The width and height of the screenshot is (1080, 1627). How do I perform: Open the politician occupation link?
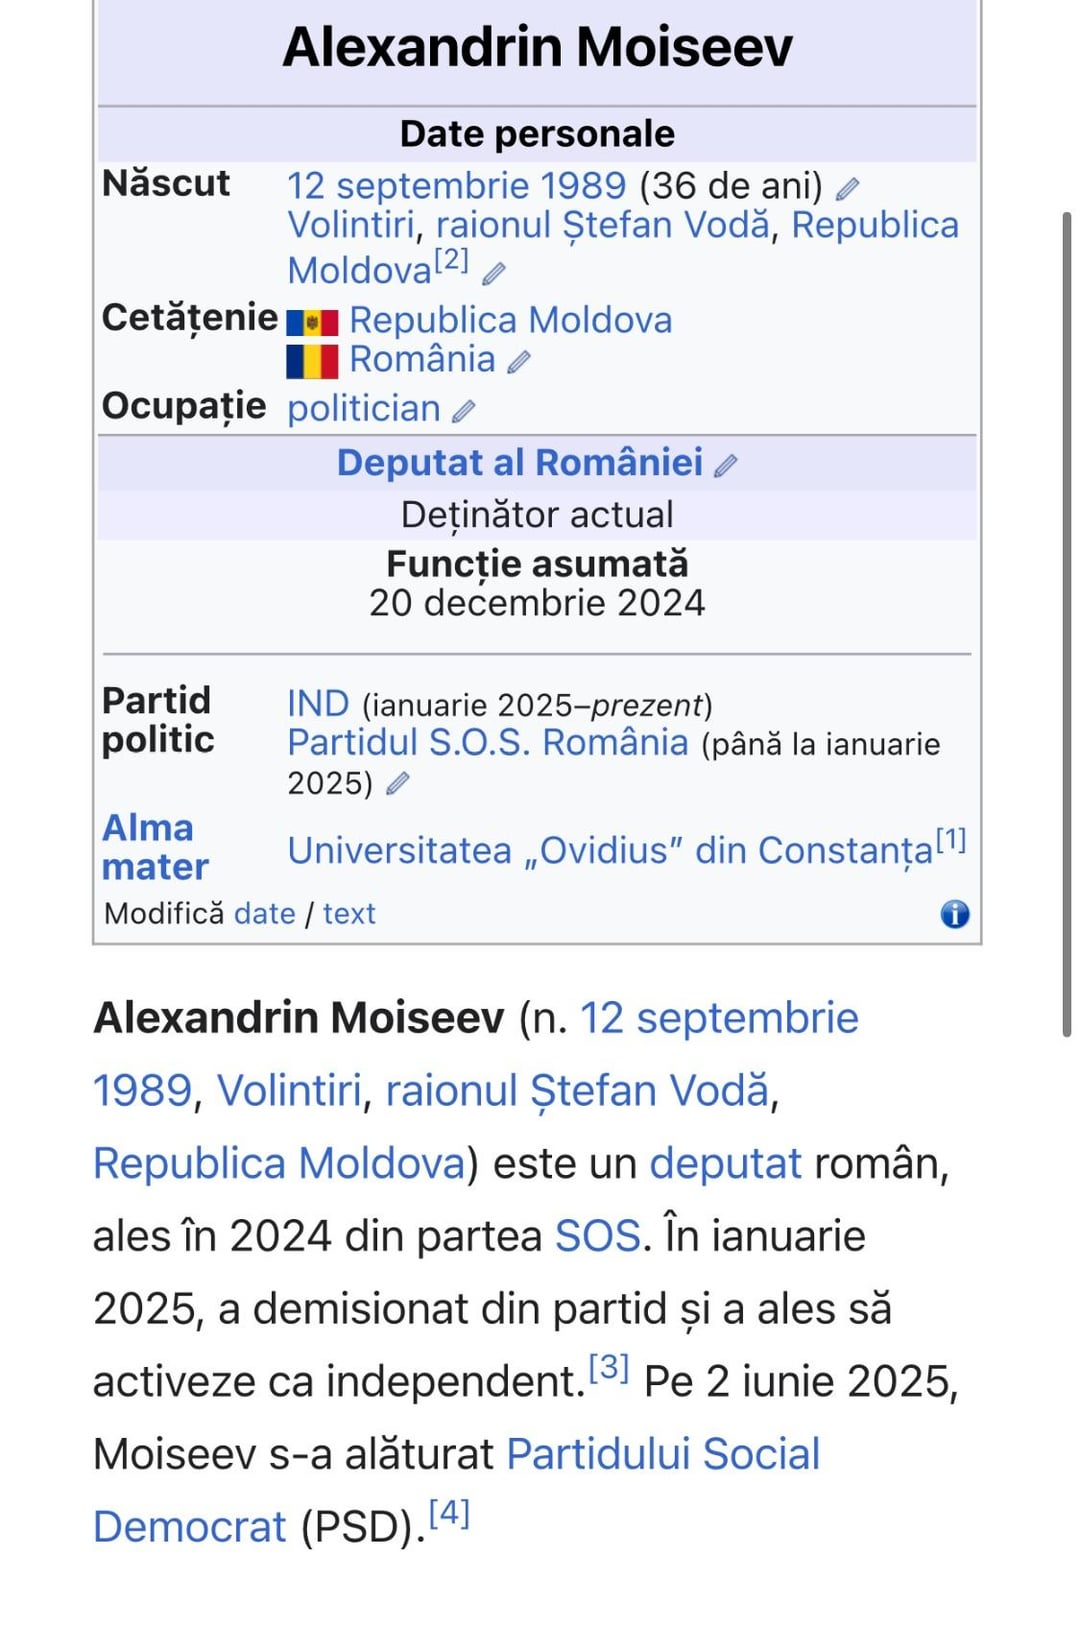click(364, 409)
